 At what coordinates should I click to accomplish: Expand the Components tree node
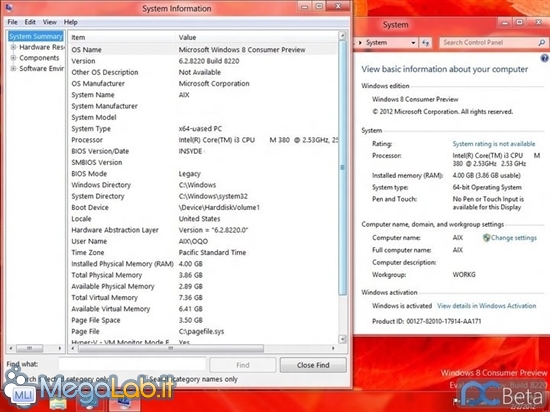[x=13, y=58]
